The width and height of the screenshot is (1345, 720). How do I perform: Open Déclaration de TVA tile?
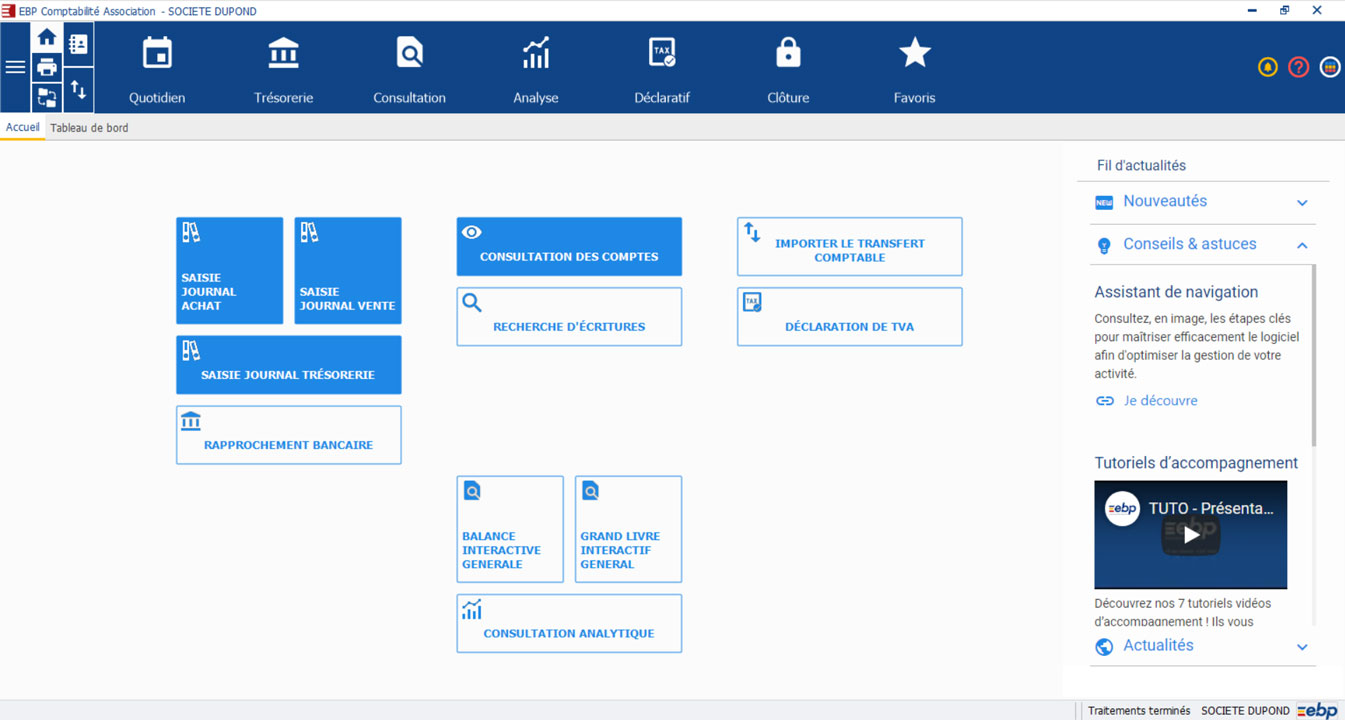coord(850,317)
